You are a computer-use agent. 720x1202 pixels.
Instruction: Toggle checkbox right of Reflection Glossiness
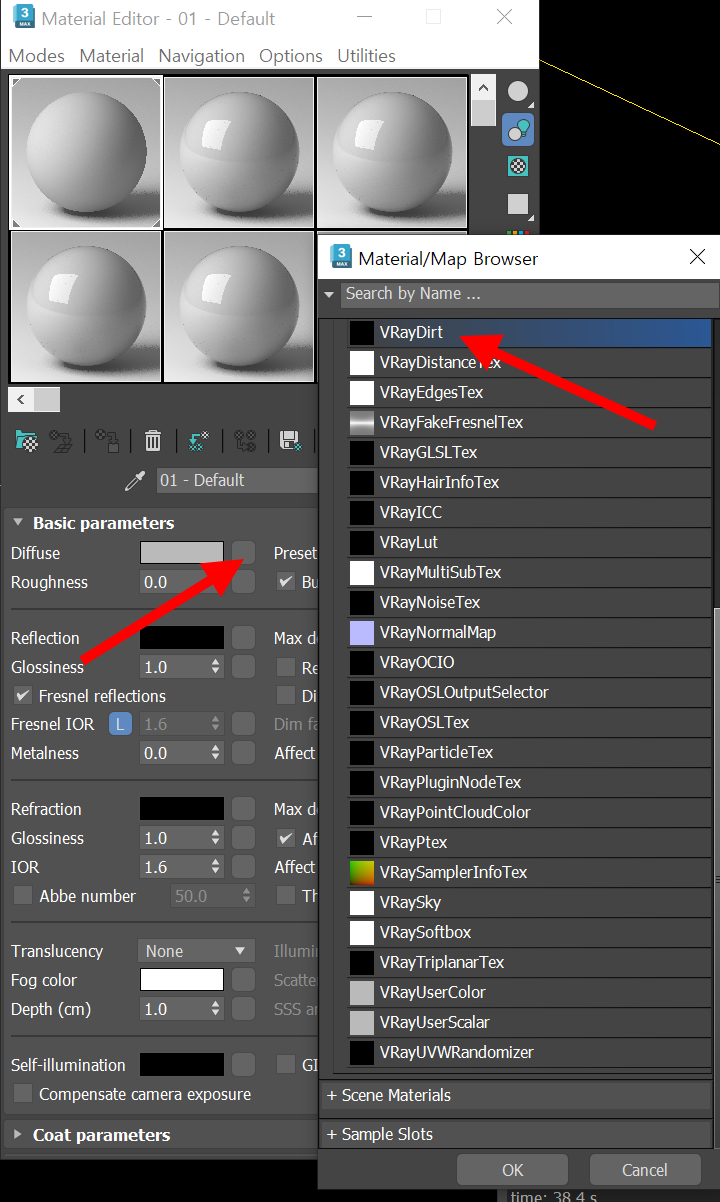(x=286, y=667)
